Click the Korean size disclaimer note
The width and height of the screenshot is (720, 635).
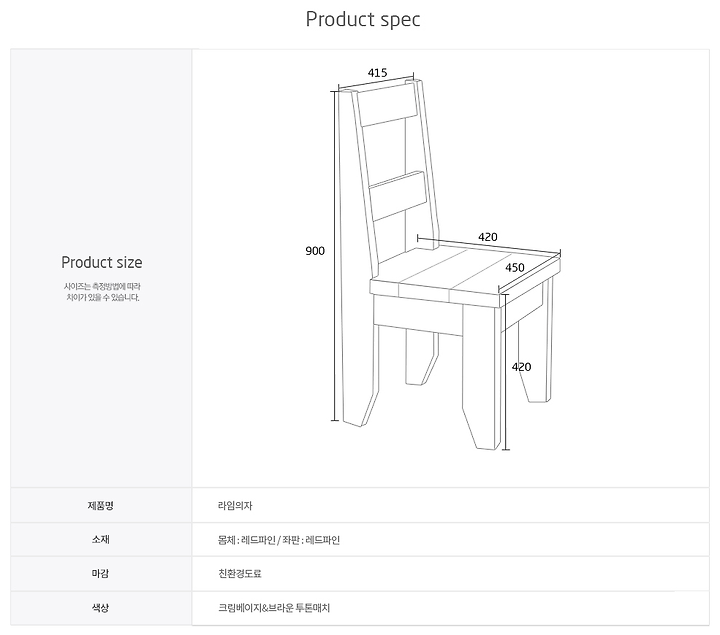(x=102, y=292)
